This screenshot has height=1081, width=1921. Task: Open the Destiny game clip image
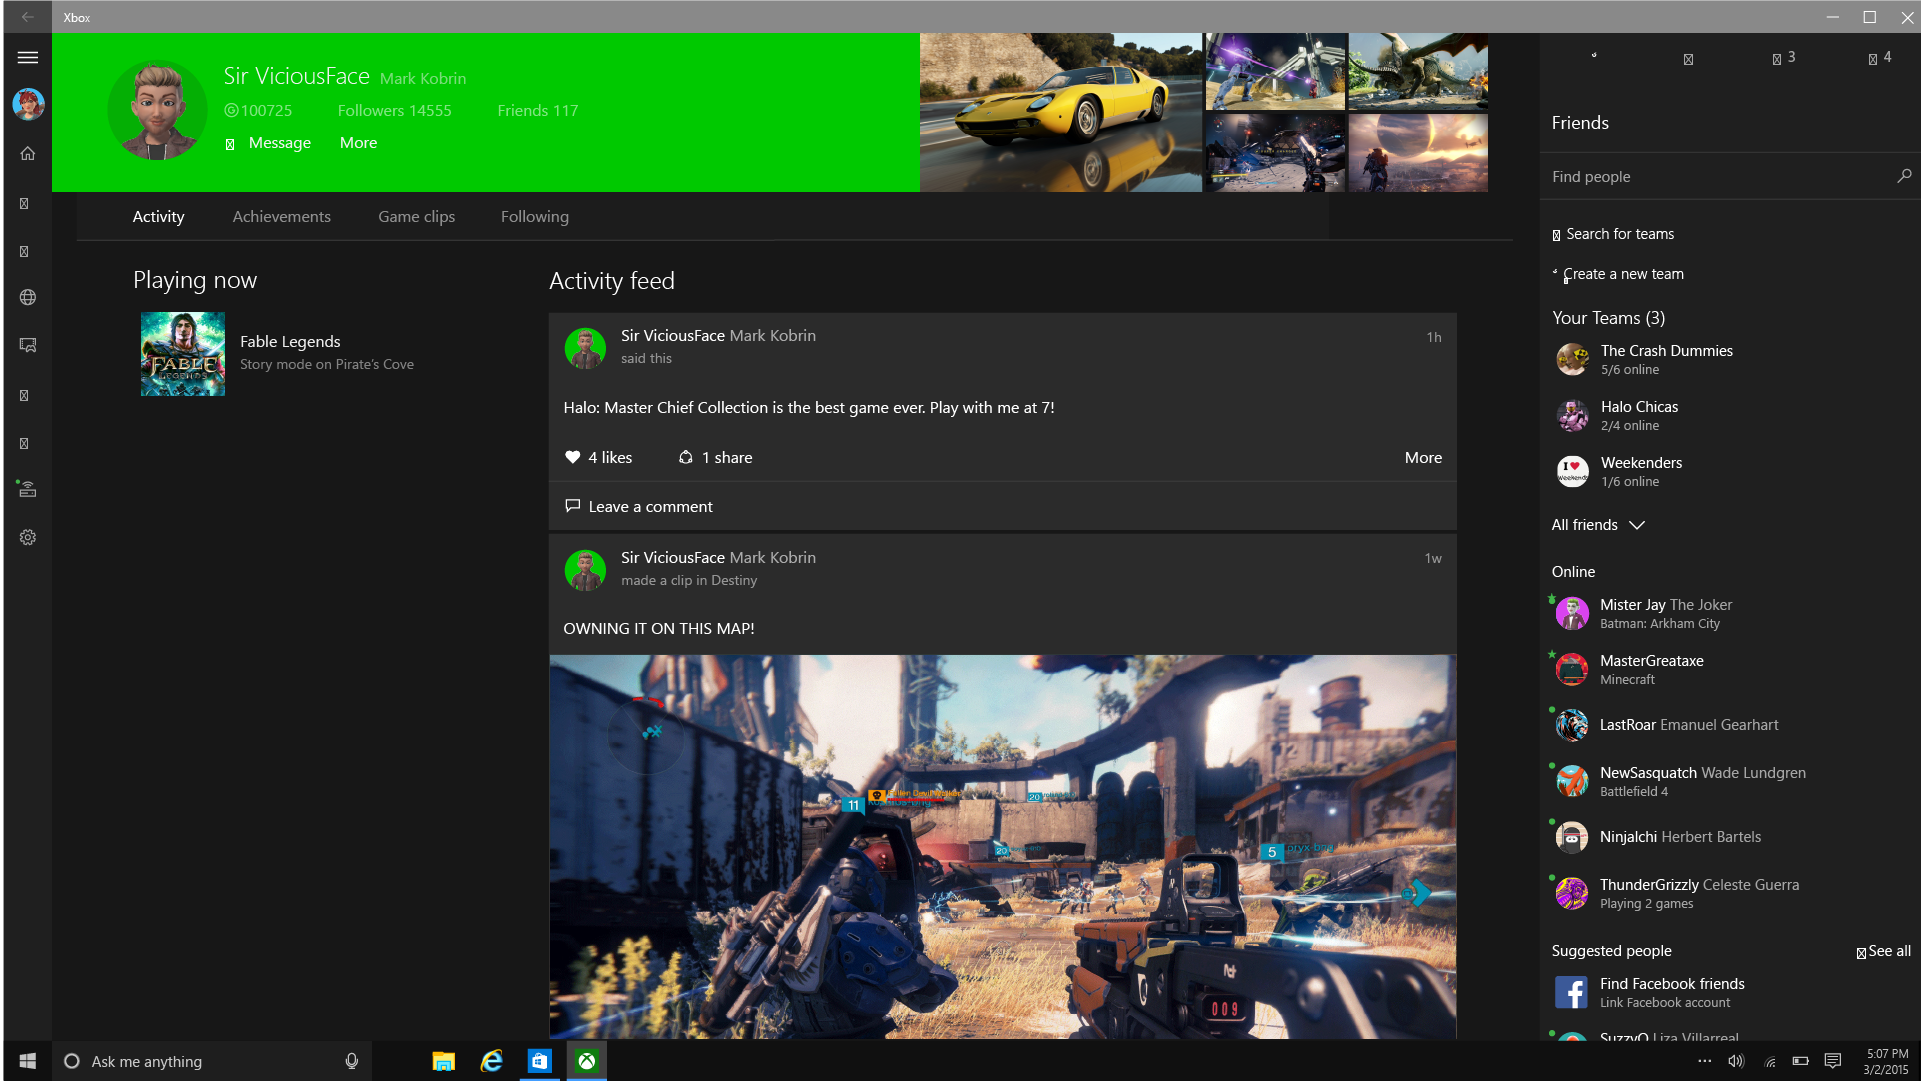[x=1002, y=847]
